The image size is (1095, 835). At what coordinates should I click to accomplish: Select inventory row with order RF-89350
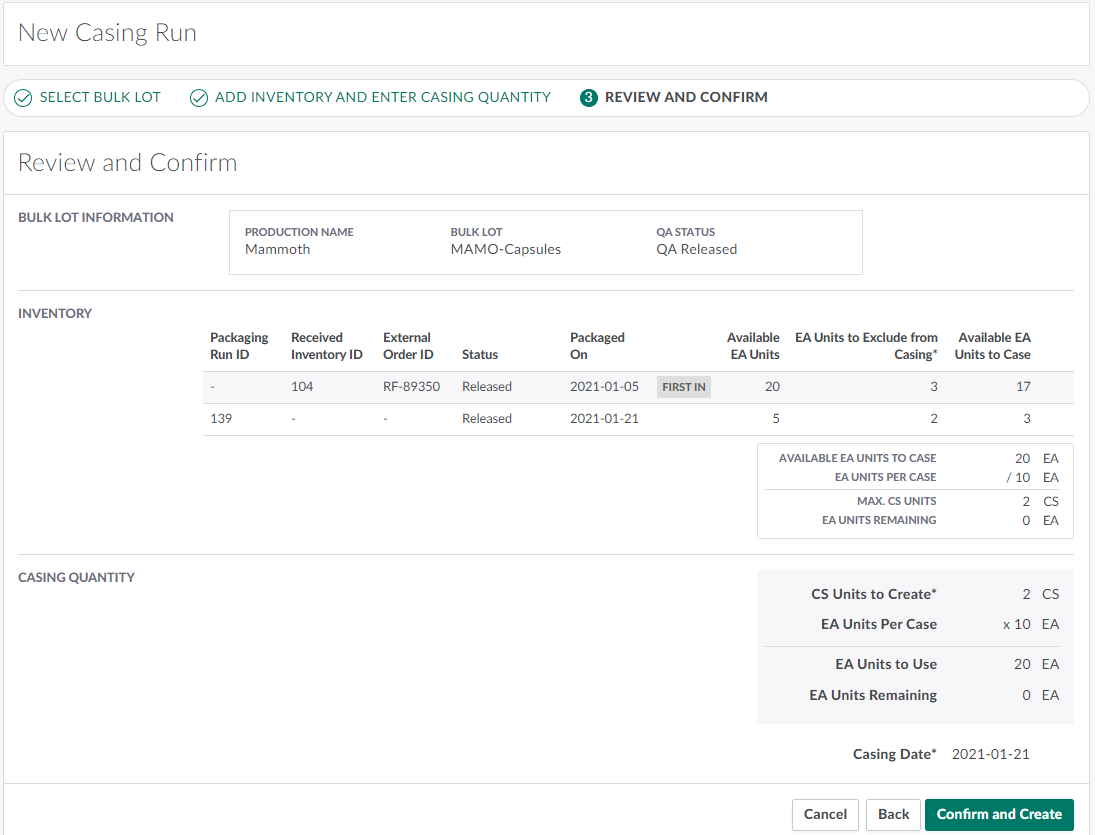(411, 387)
